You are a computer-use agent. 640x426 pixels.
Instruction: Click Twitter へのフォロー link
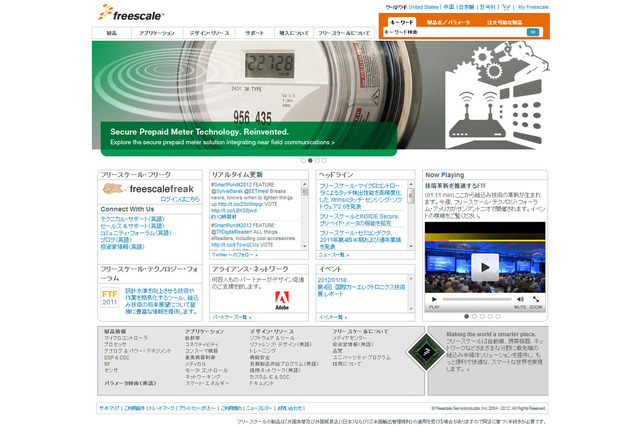[x=235, y=255]
